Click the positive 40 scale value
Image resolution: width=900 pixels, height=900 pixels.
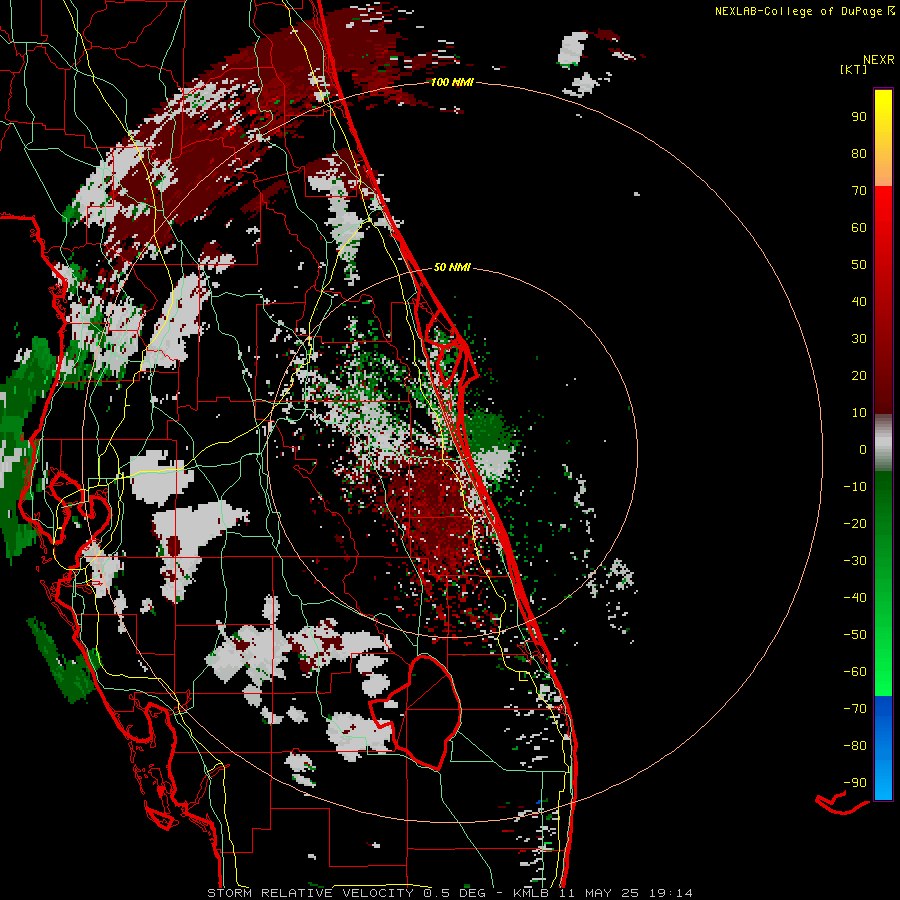(859, 301)
